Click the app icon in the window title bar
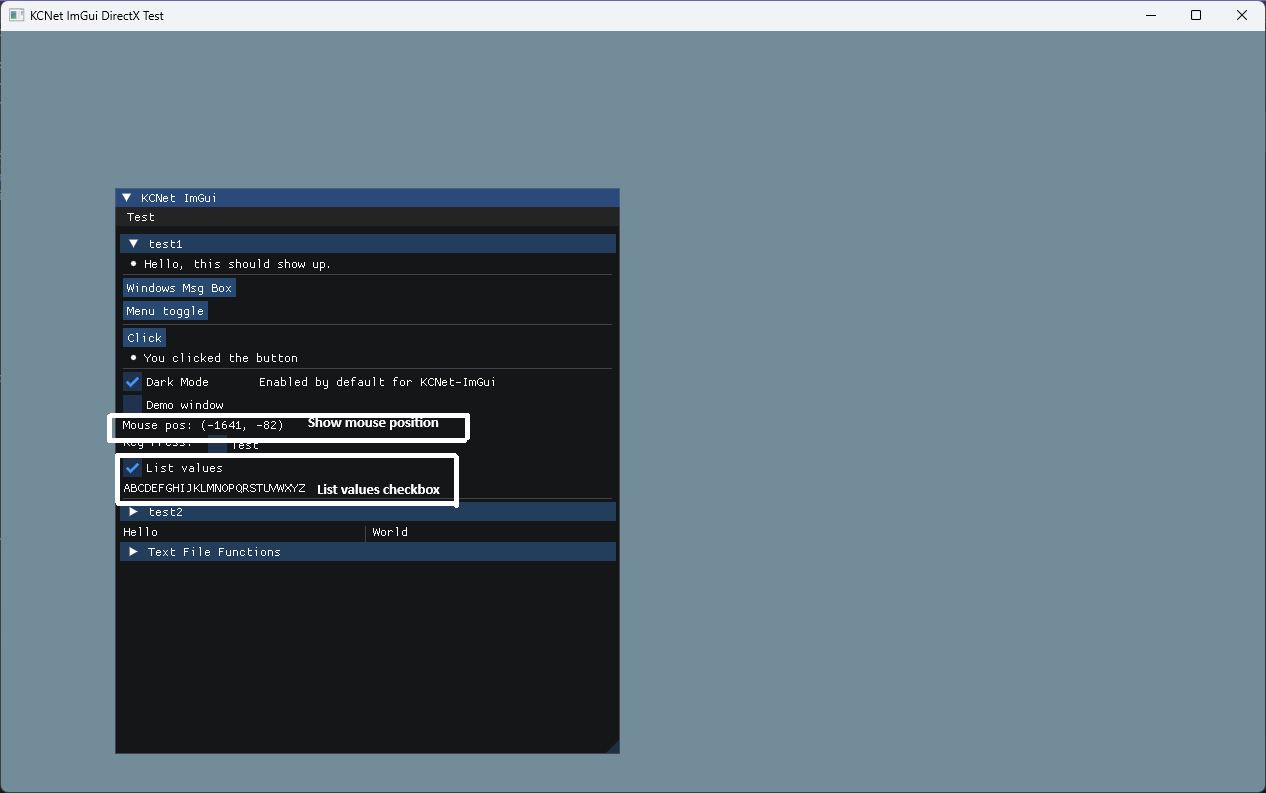The width and height of the screenshot is (1266, 793). tap(16, 15)
